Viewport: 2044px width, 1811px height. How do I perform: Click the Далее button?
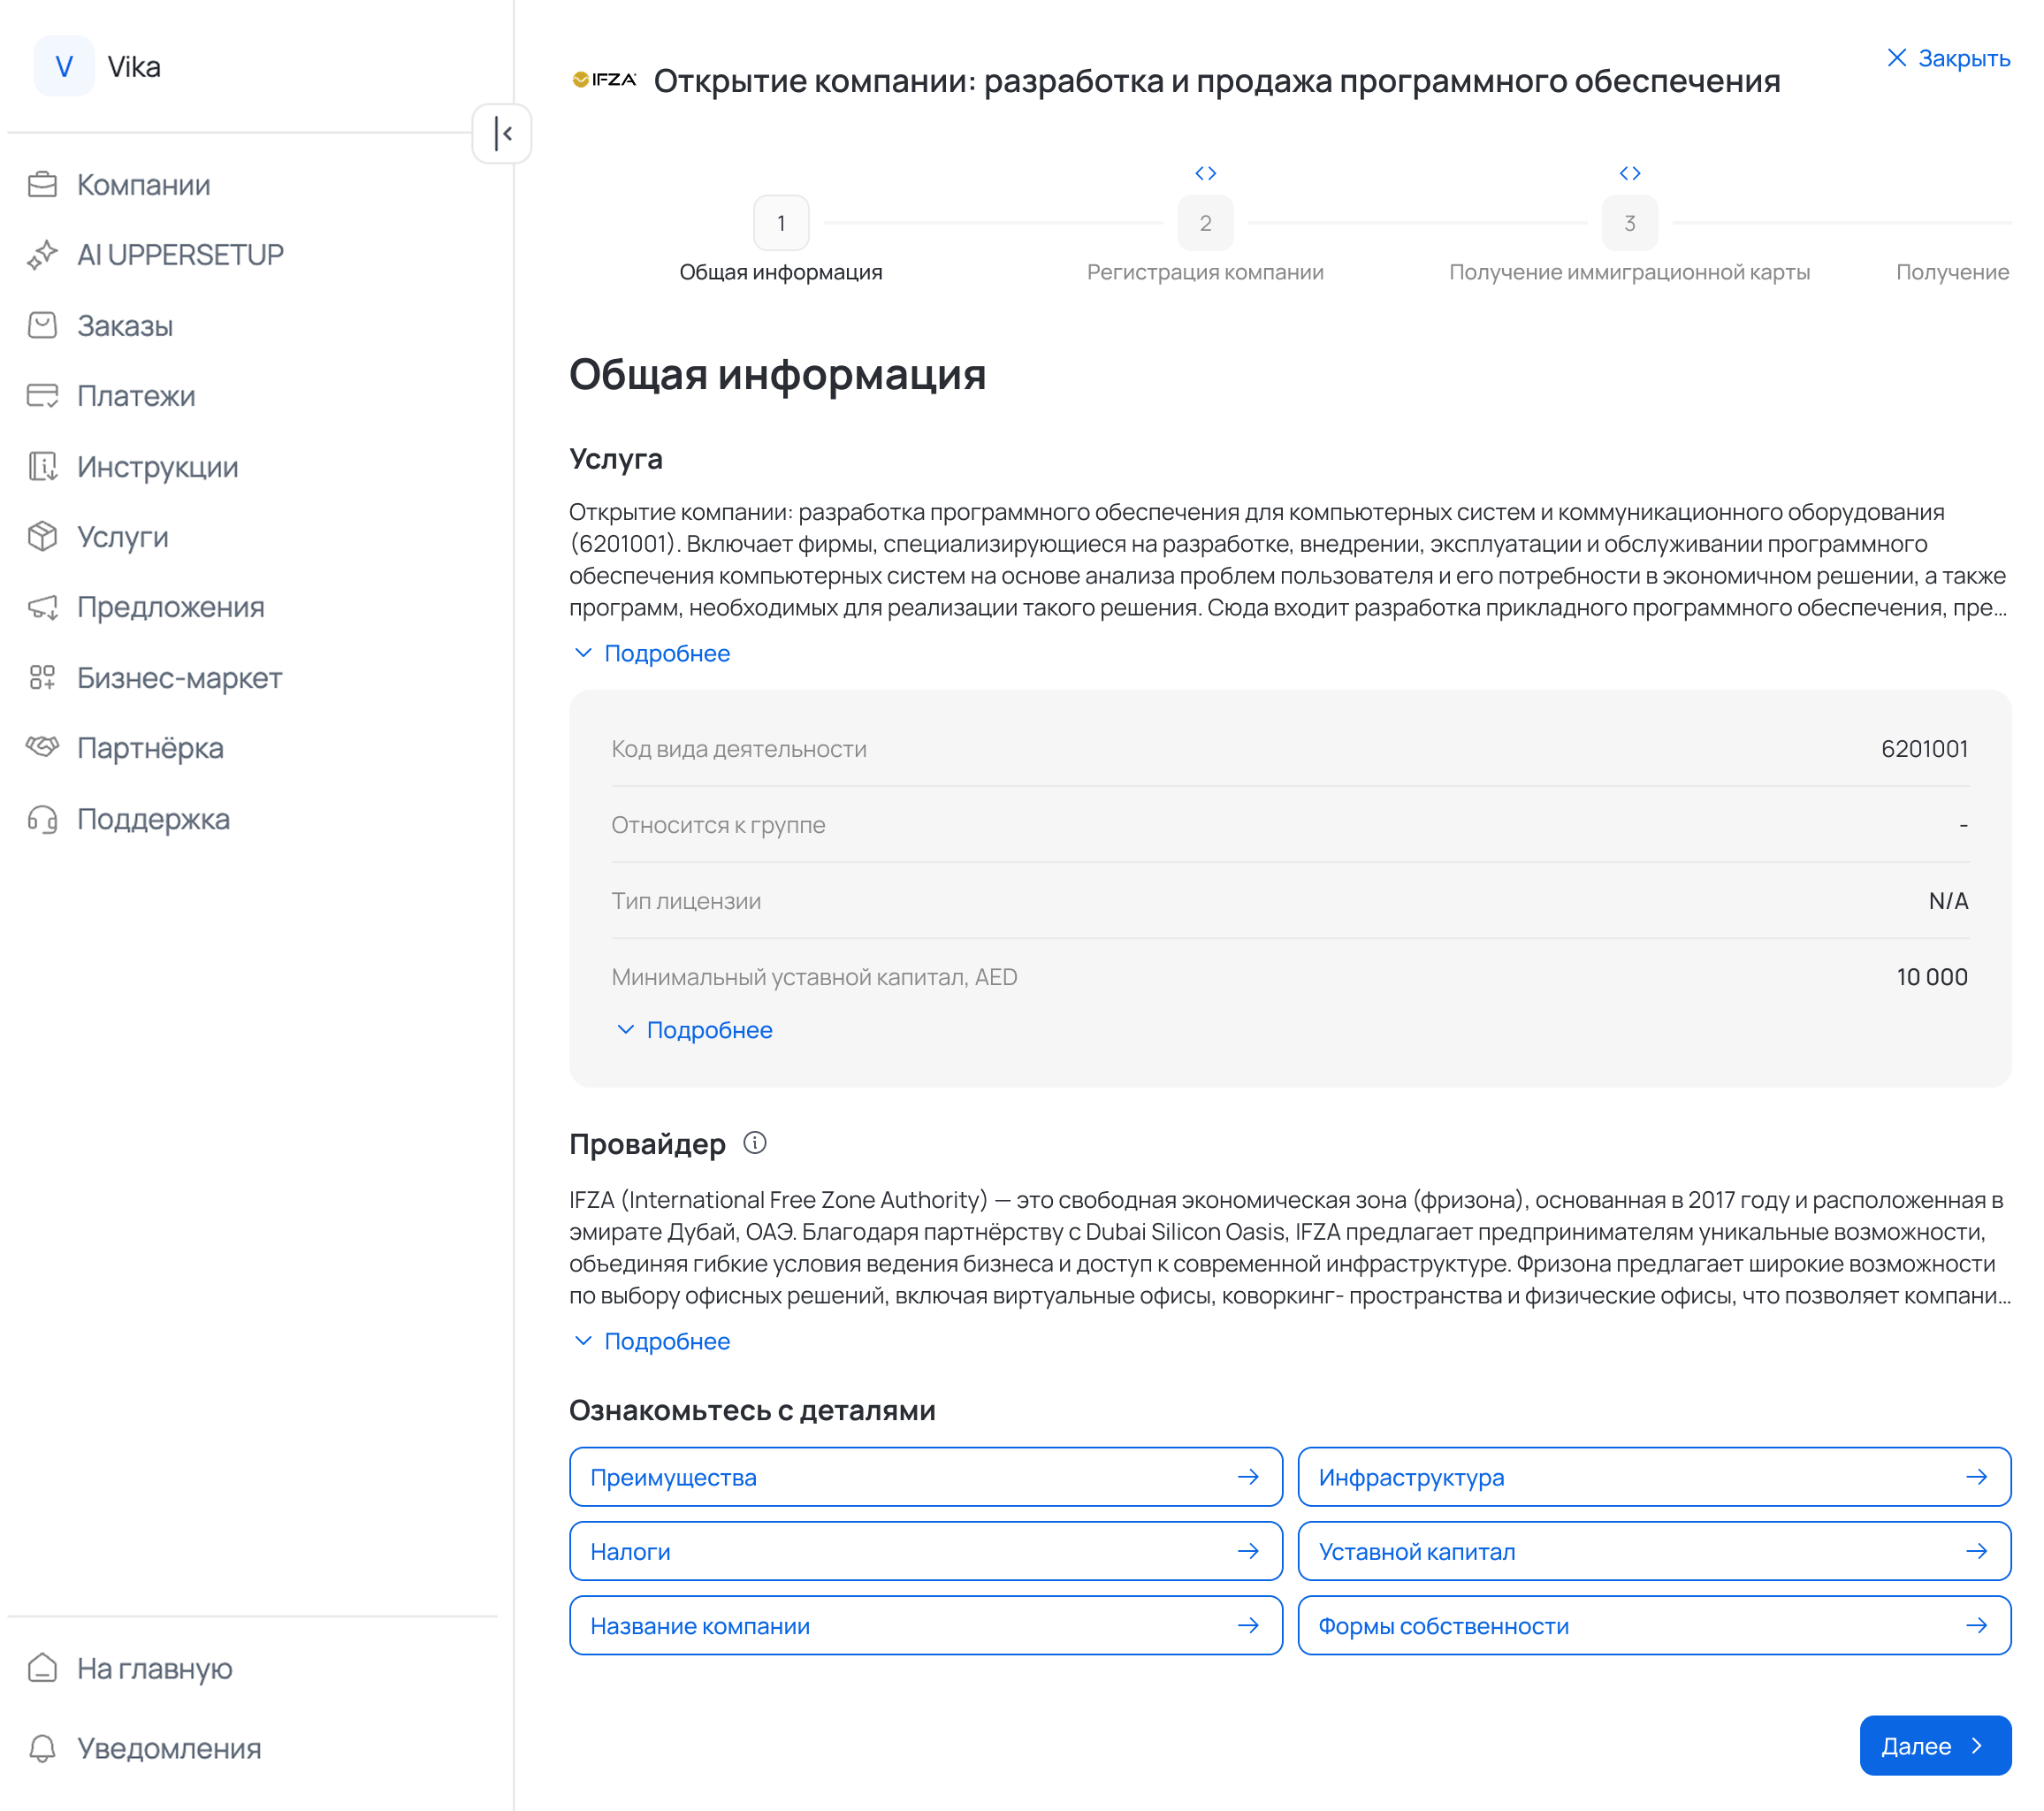tap(1935, 1746)
